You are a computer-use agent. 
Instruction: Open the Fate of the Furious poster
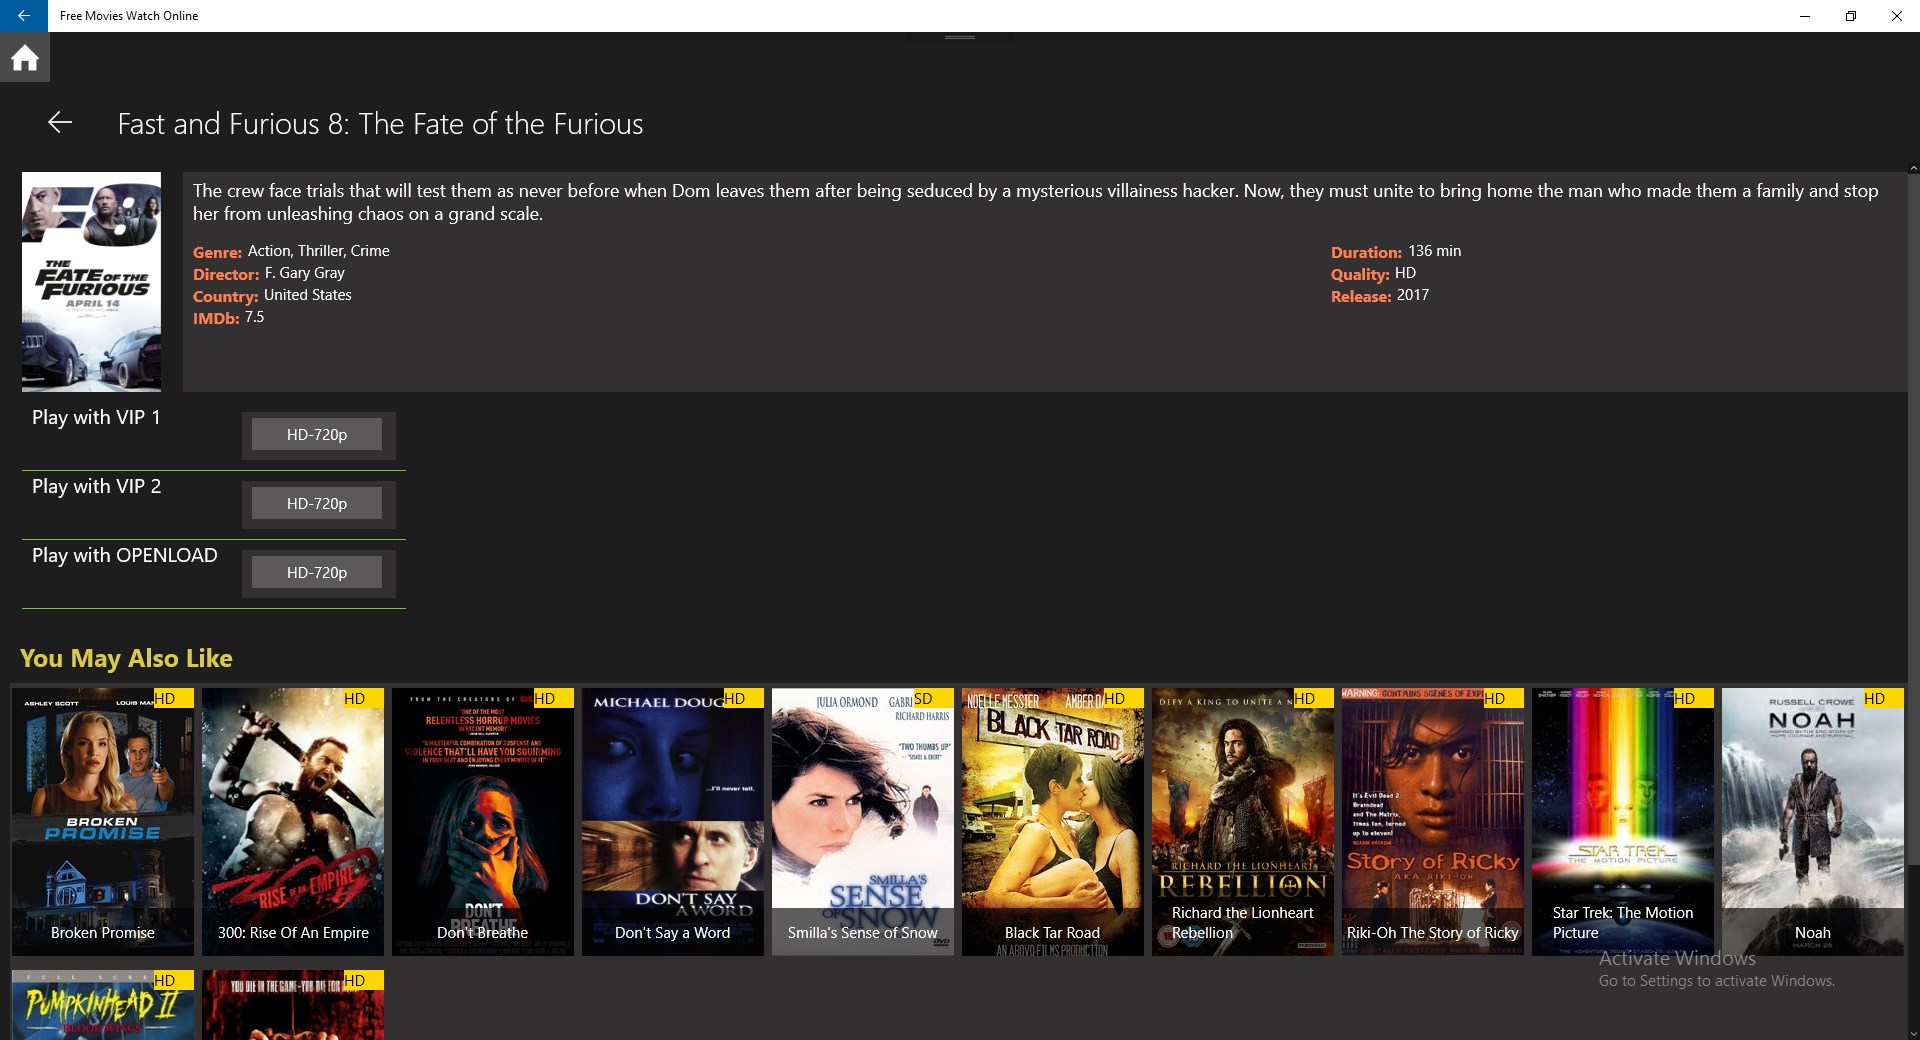(x=91, y=282)
